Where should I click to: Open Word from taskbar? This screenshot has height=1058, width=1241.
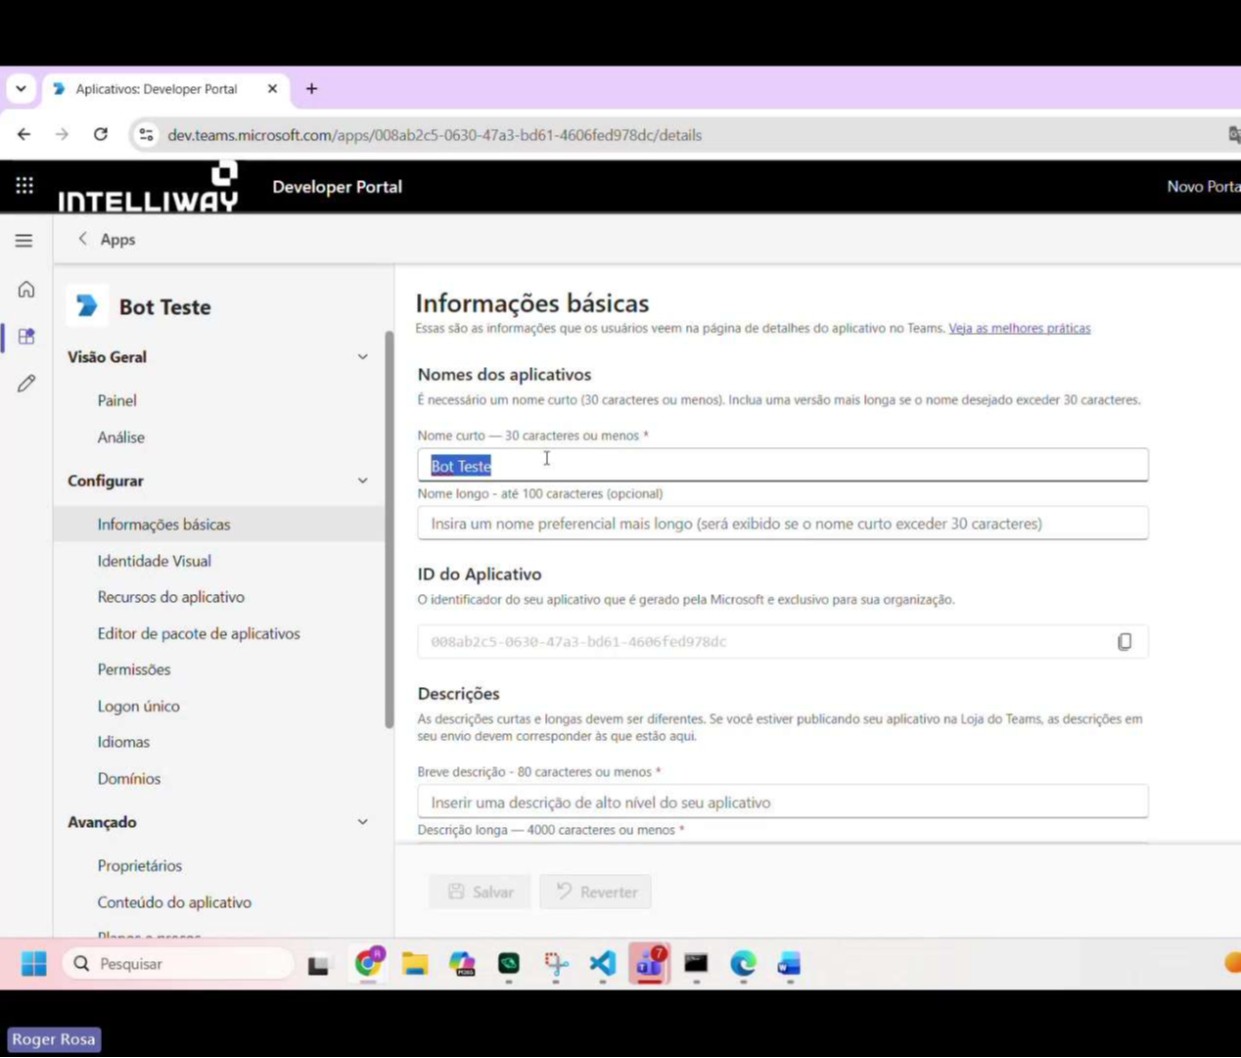point(789,963)
